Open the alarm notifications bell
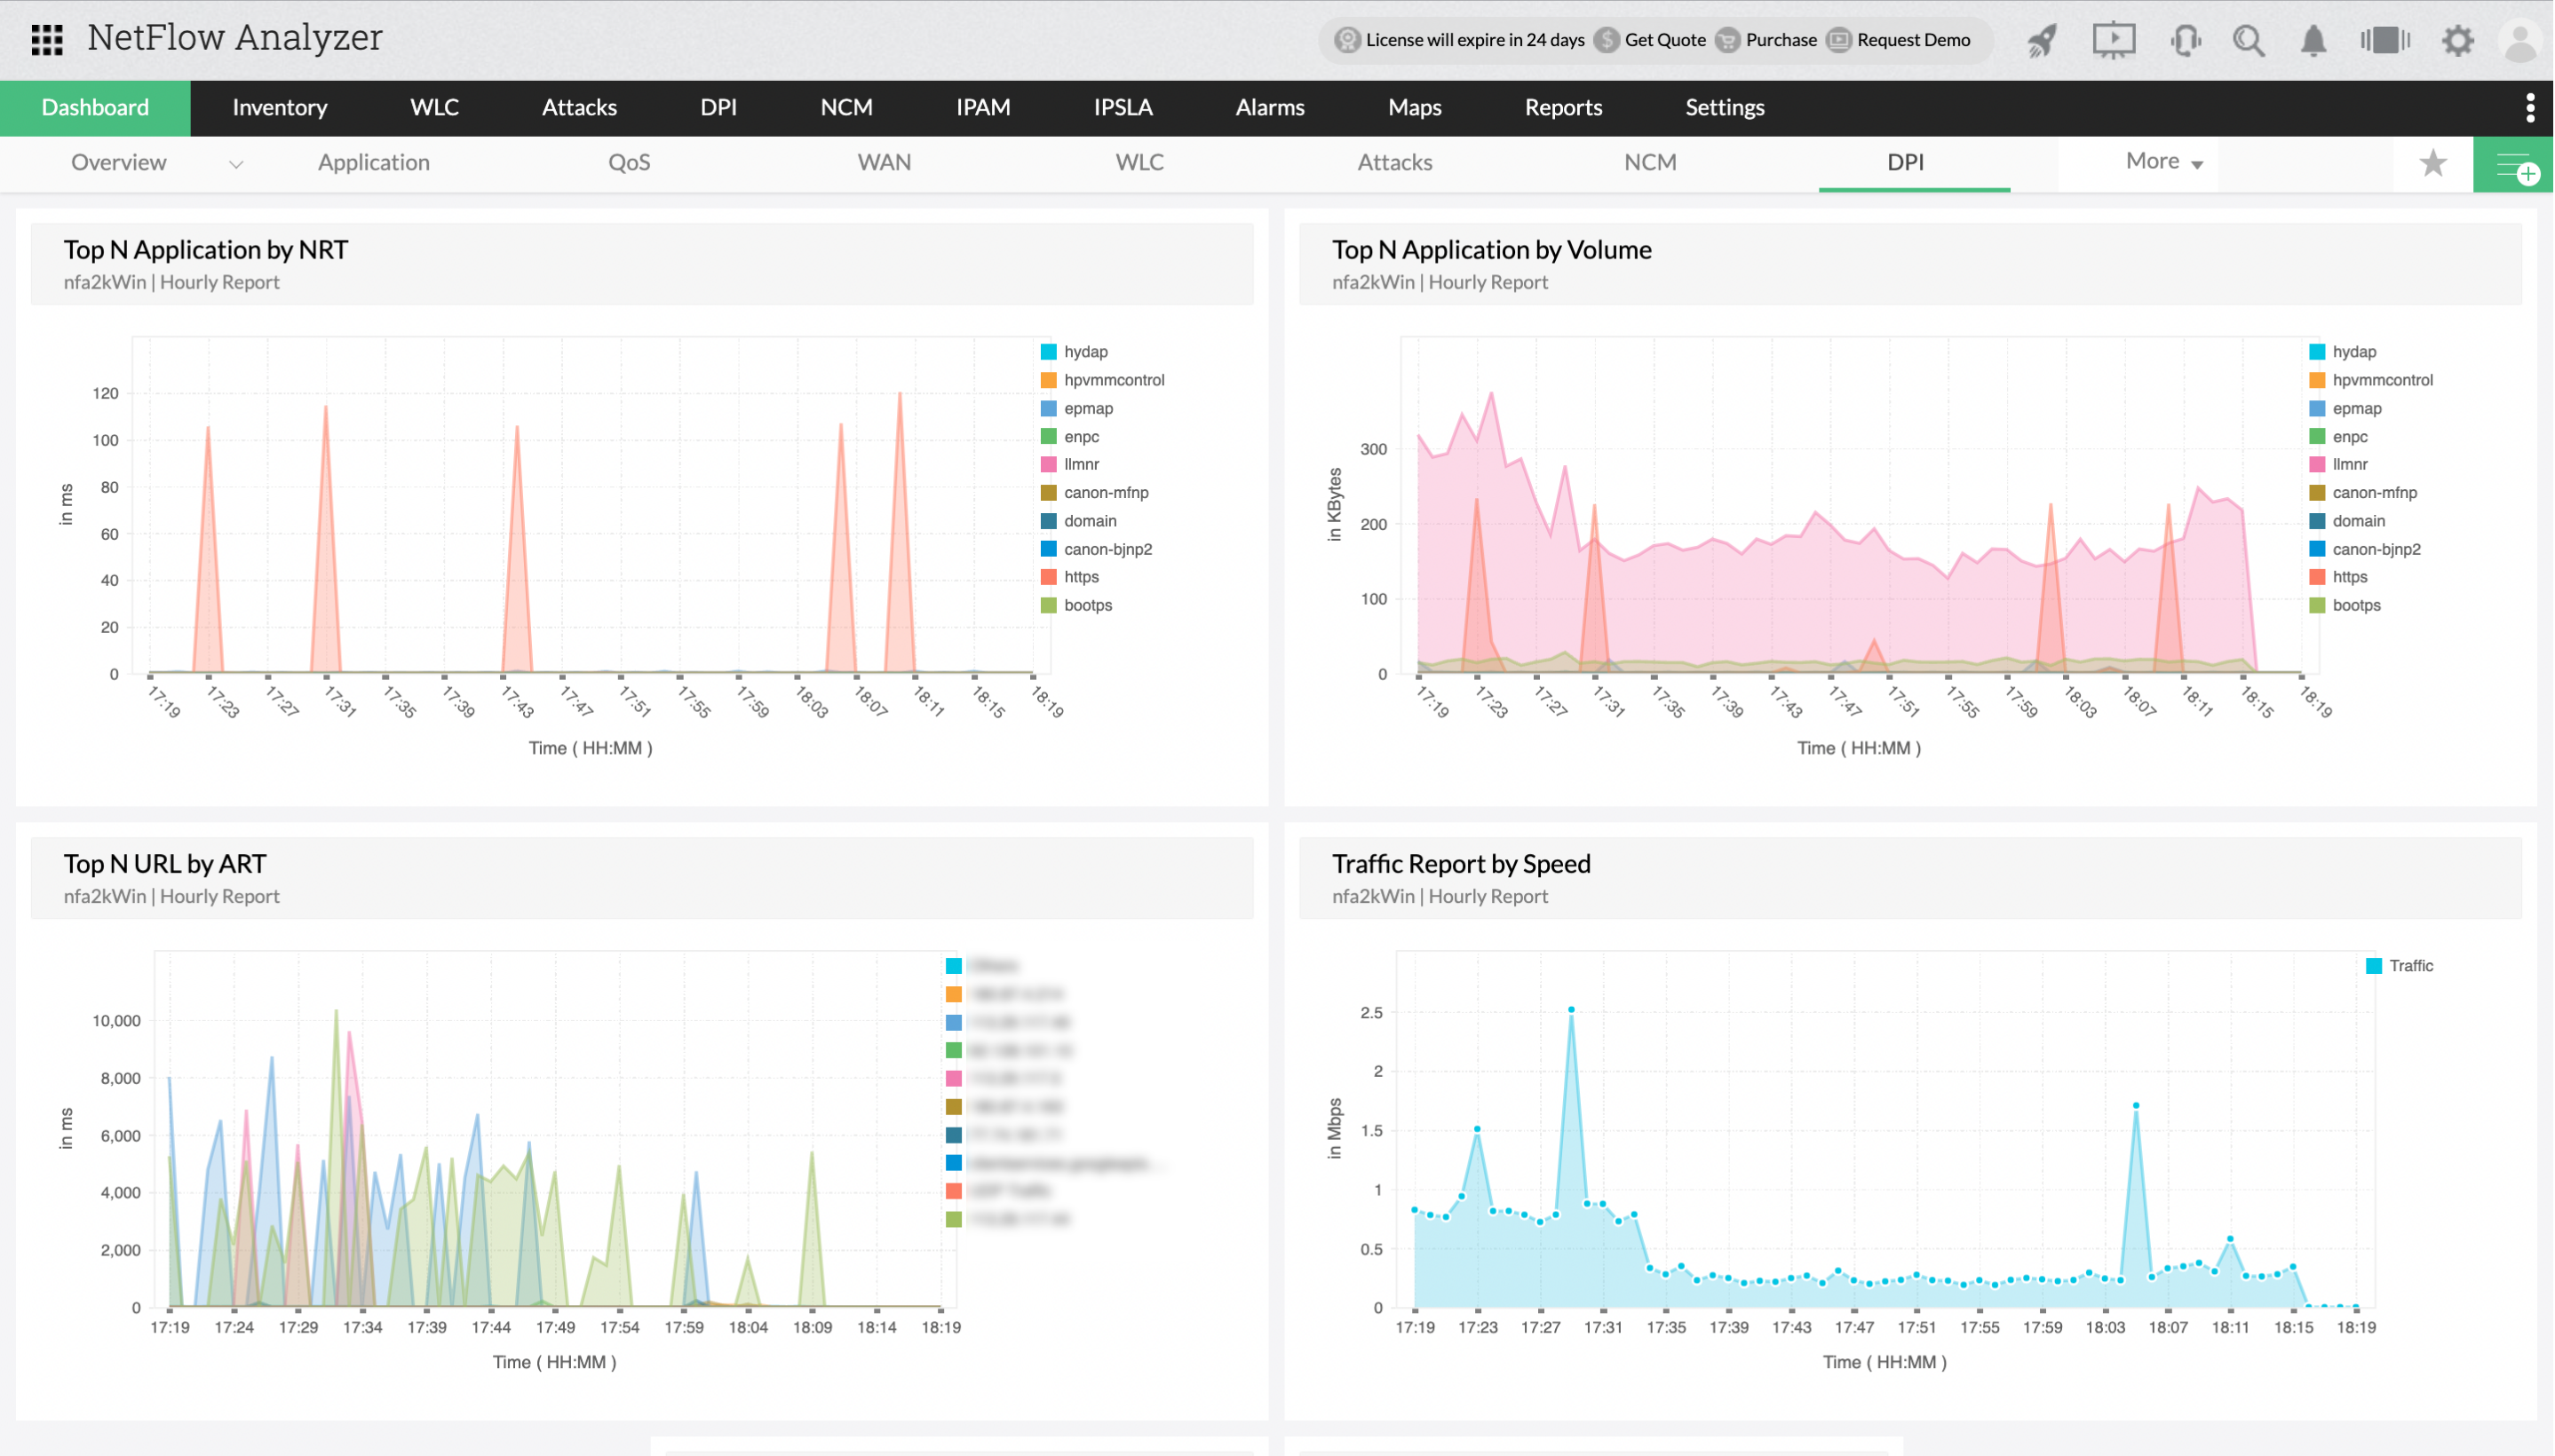The image size is (2555, 1456). [2313, 41]
